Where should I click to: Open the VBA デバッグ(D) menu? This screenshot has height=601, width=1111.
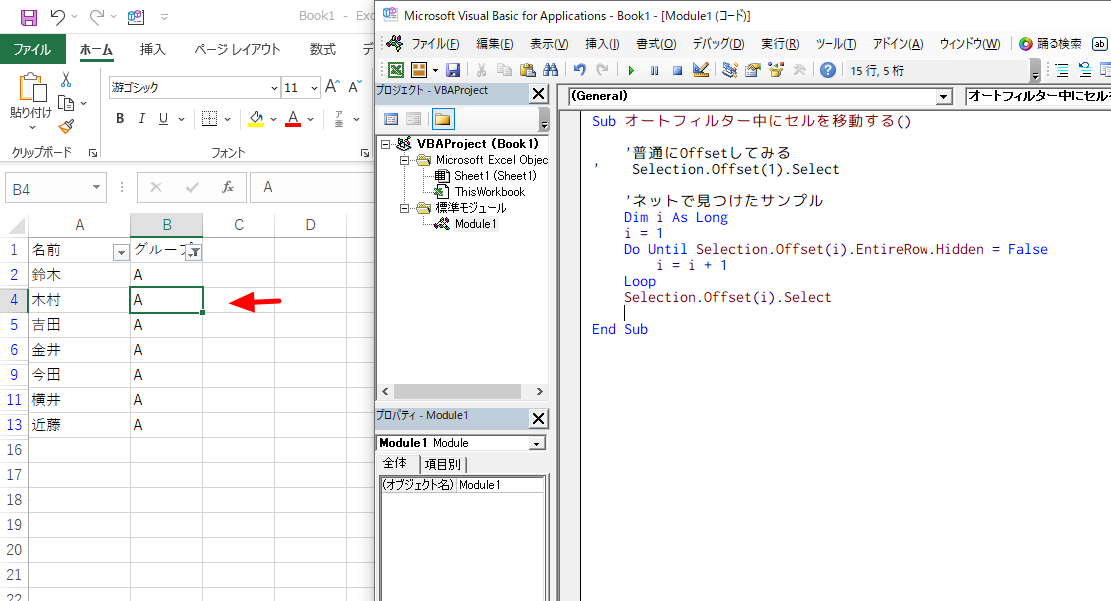click(718, 44)
